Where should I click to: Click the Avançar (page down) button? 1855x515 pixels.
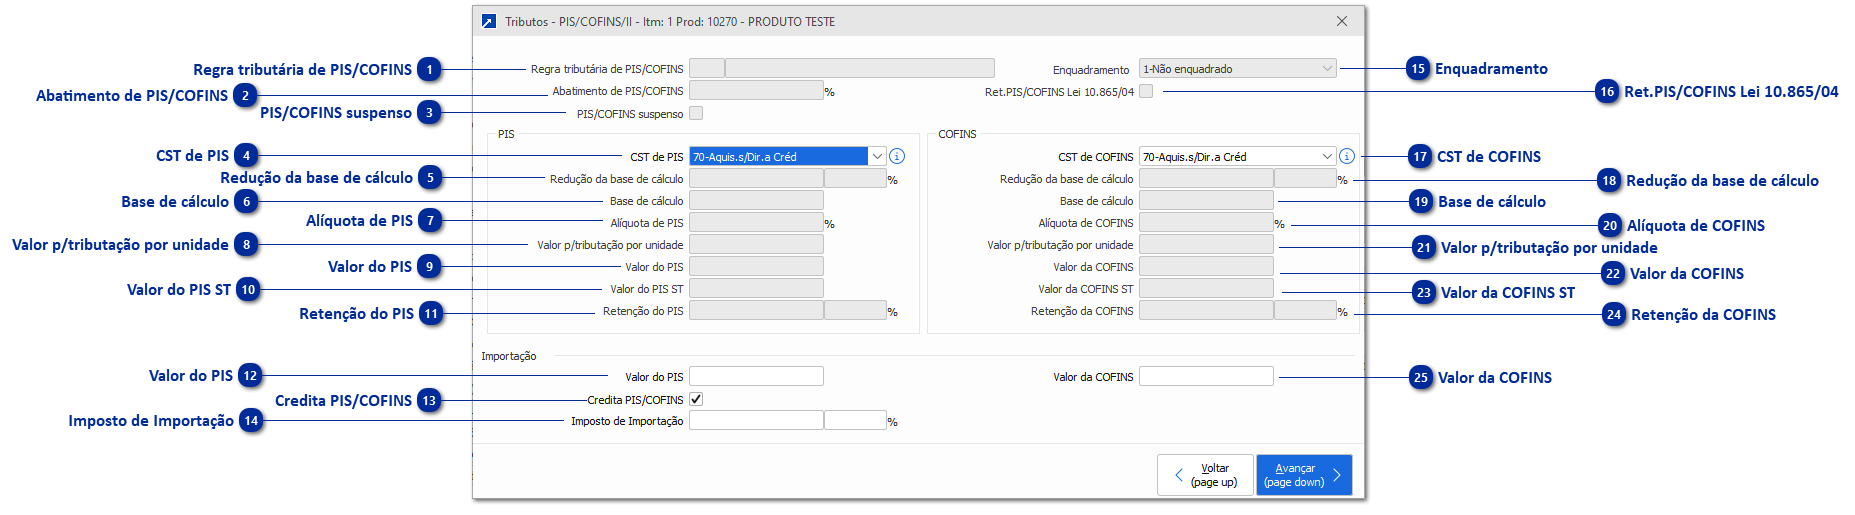point(1303,475)
